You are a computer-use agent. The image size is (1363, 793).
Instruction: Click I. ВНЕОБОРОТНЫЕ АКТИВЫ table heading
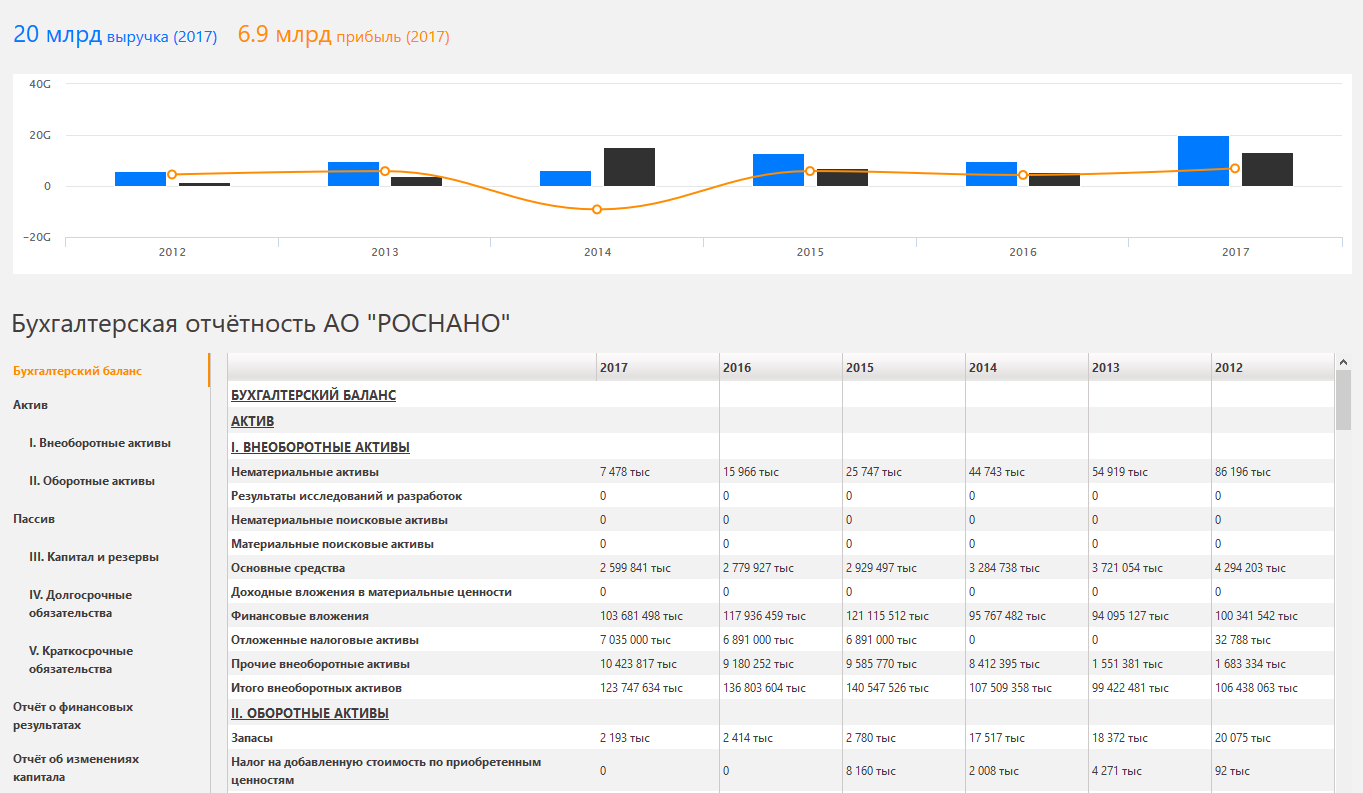320,447
